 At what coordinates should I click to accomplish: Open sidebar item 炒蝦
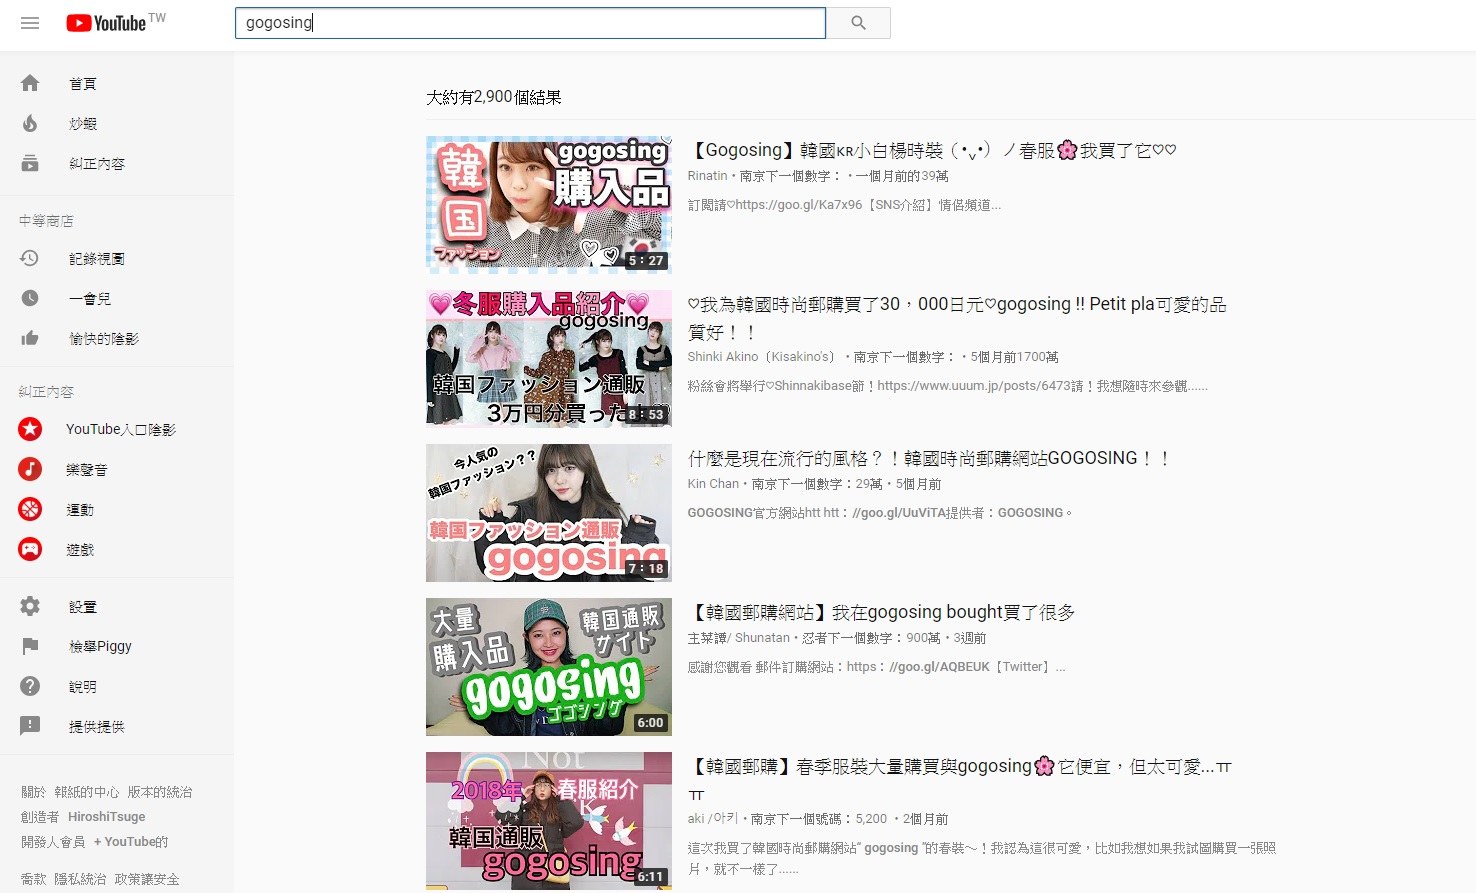(x=116, y=123)
